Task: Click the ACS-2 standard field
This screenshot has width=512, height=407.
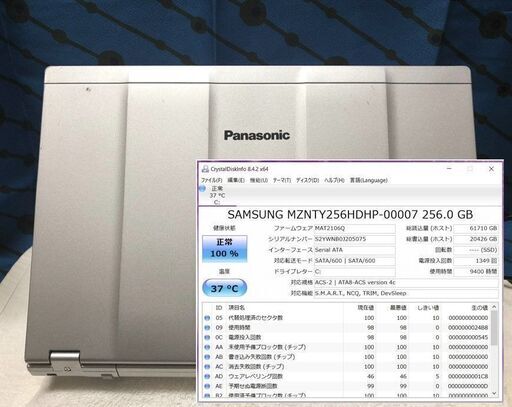Action: click(406, 282)
